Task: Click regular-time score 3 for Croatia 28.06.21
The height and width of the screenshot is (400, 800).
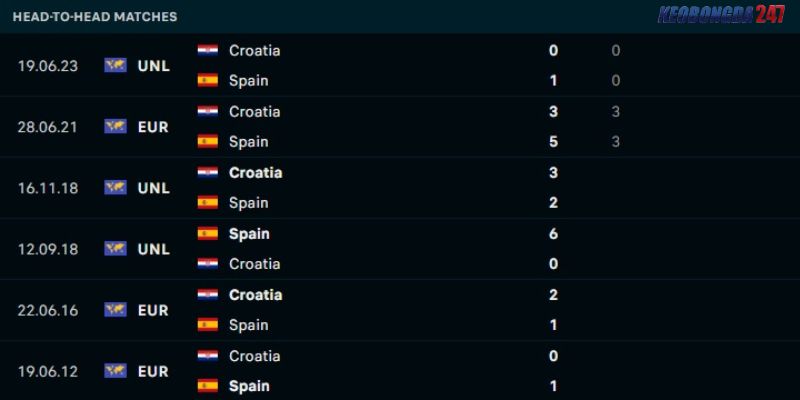Action: coord(616,111)
